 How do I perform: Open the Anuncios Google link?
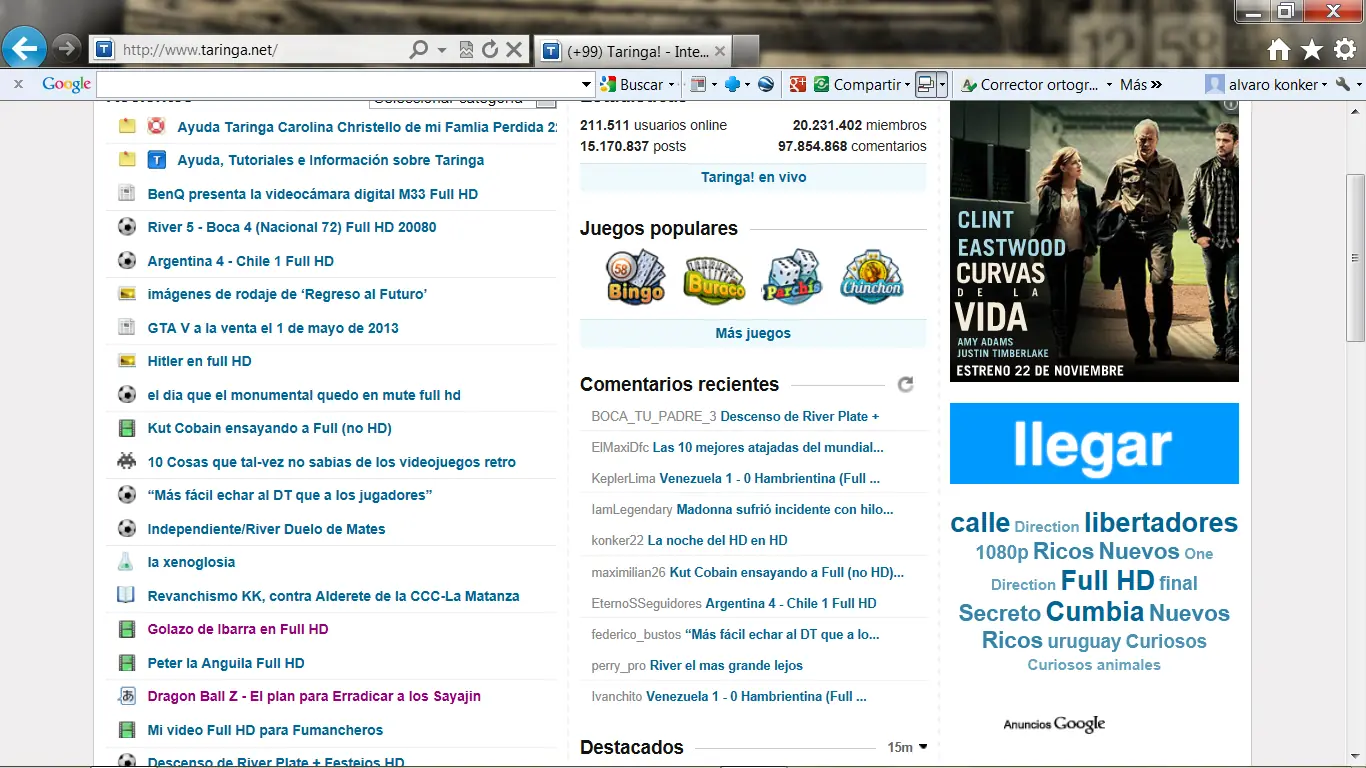pos(1054,724)
